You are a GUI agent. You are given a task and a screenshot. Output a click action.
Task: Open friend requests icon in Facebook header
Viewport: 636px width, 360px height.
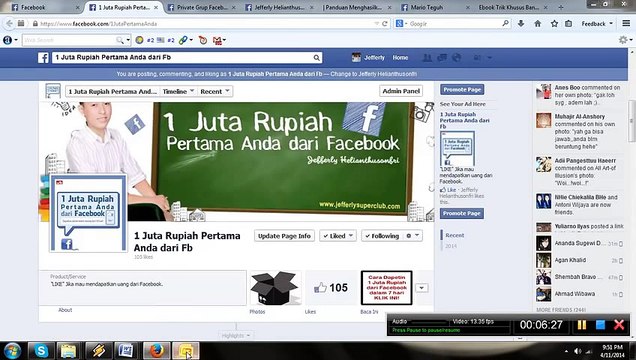coord(427,58)
